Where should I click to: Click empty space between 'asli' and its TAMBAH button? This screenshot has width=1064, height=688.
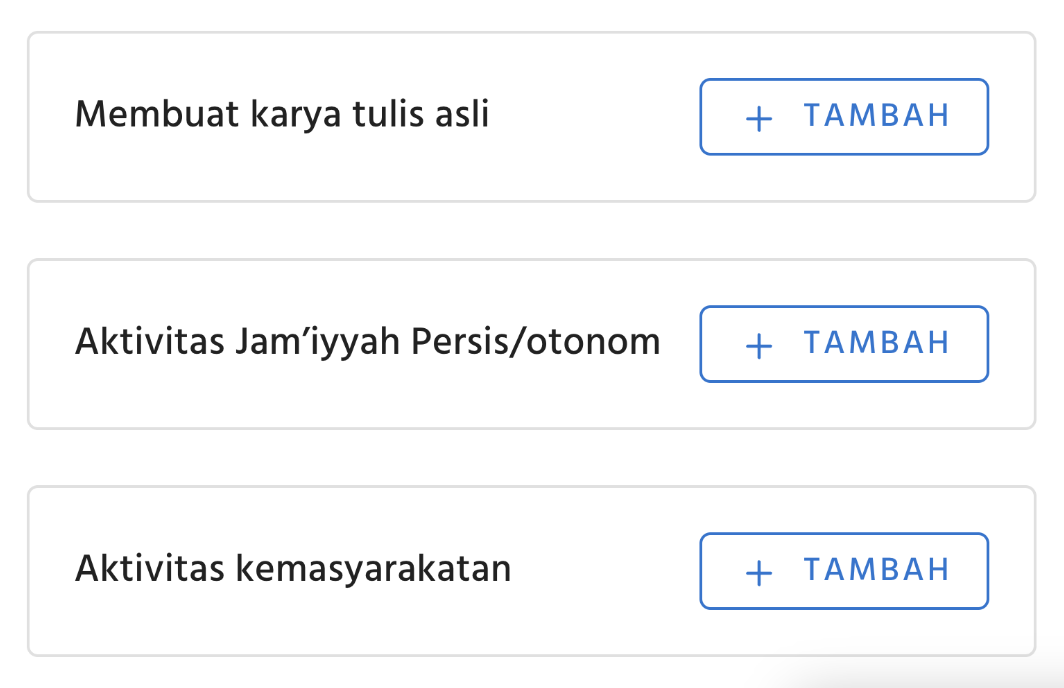pos(594,117)
